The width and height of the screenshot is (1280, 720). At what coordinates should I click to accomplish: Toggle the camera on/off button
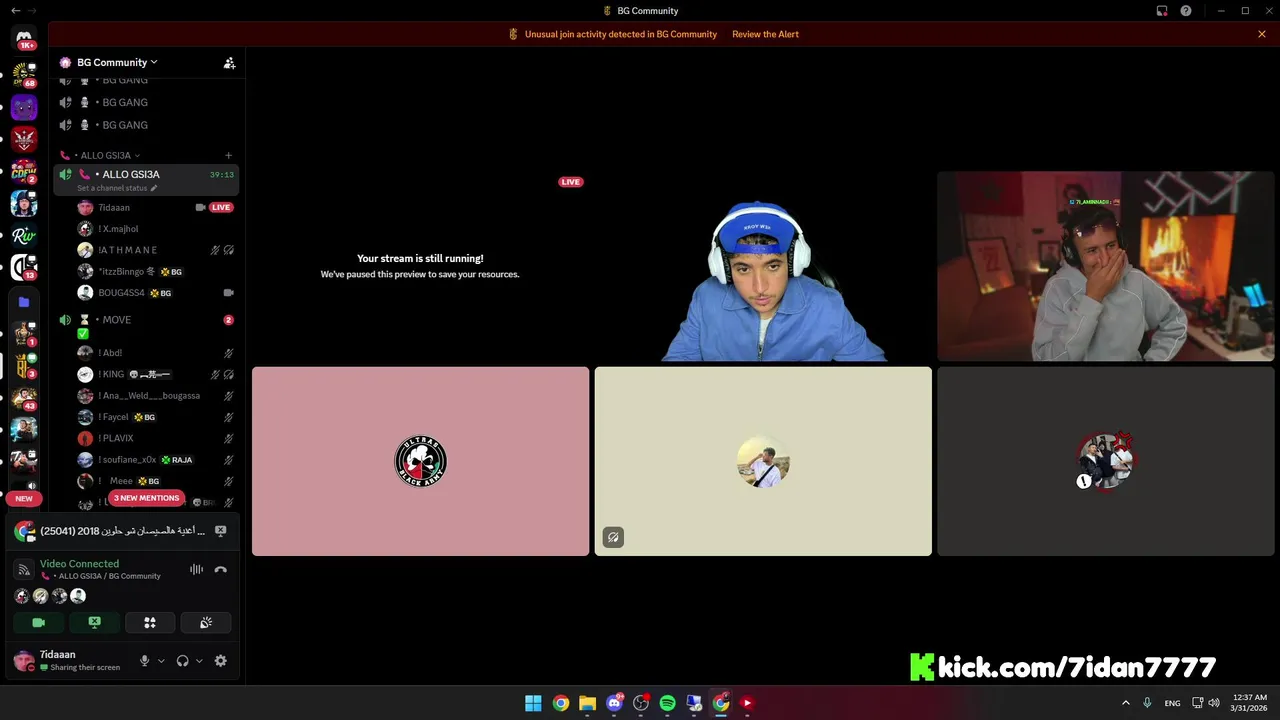pyautogui.click(x=38, y=622)
